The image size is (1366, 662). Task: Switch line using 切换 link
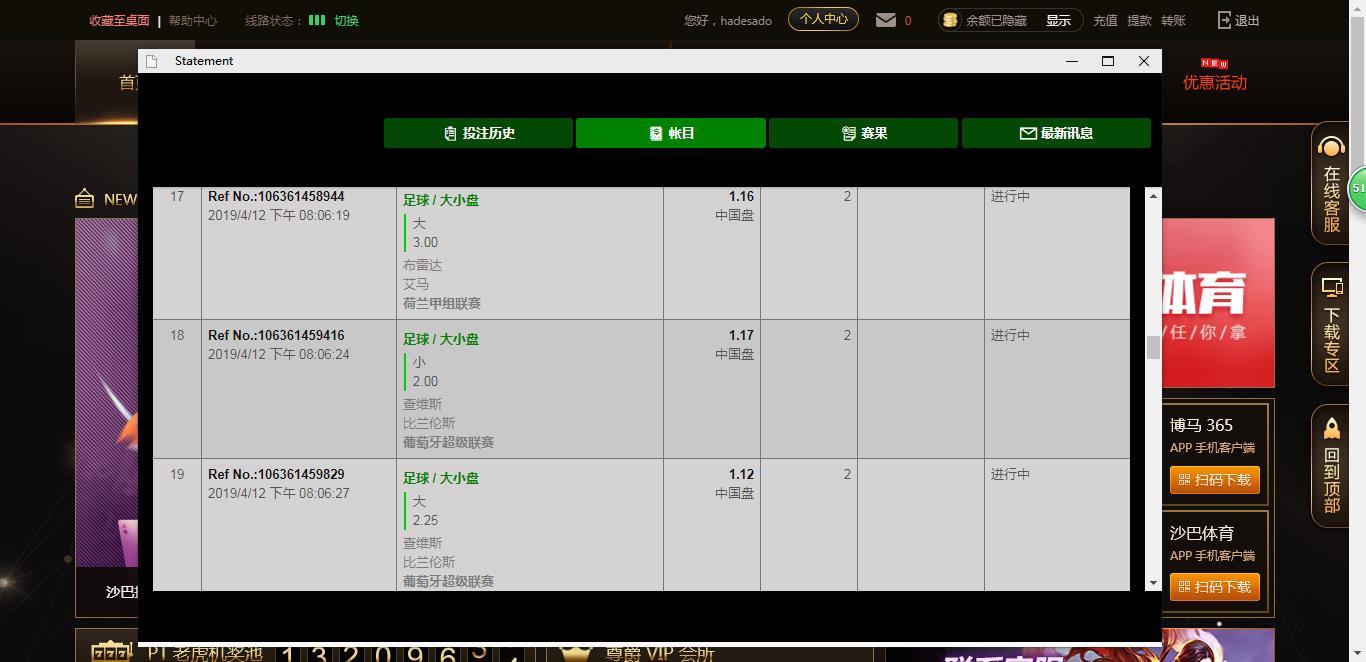pos(346,20)
